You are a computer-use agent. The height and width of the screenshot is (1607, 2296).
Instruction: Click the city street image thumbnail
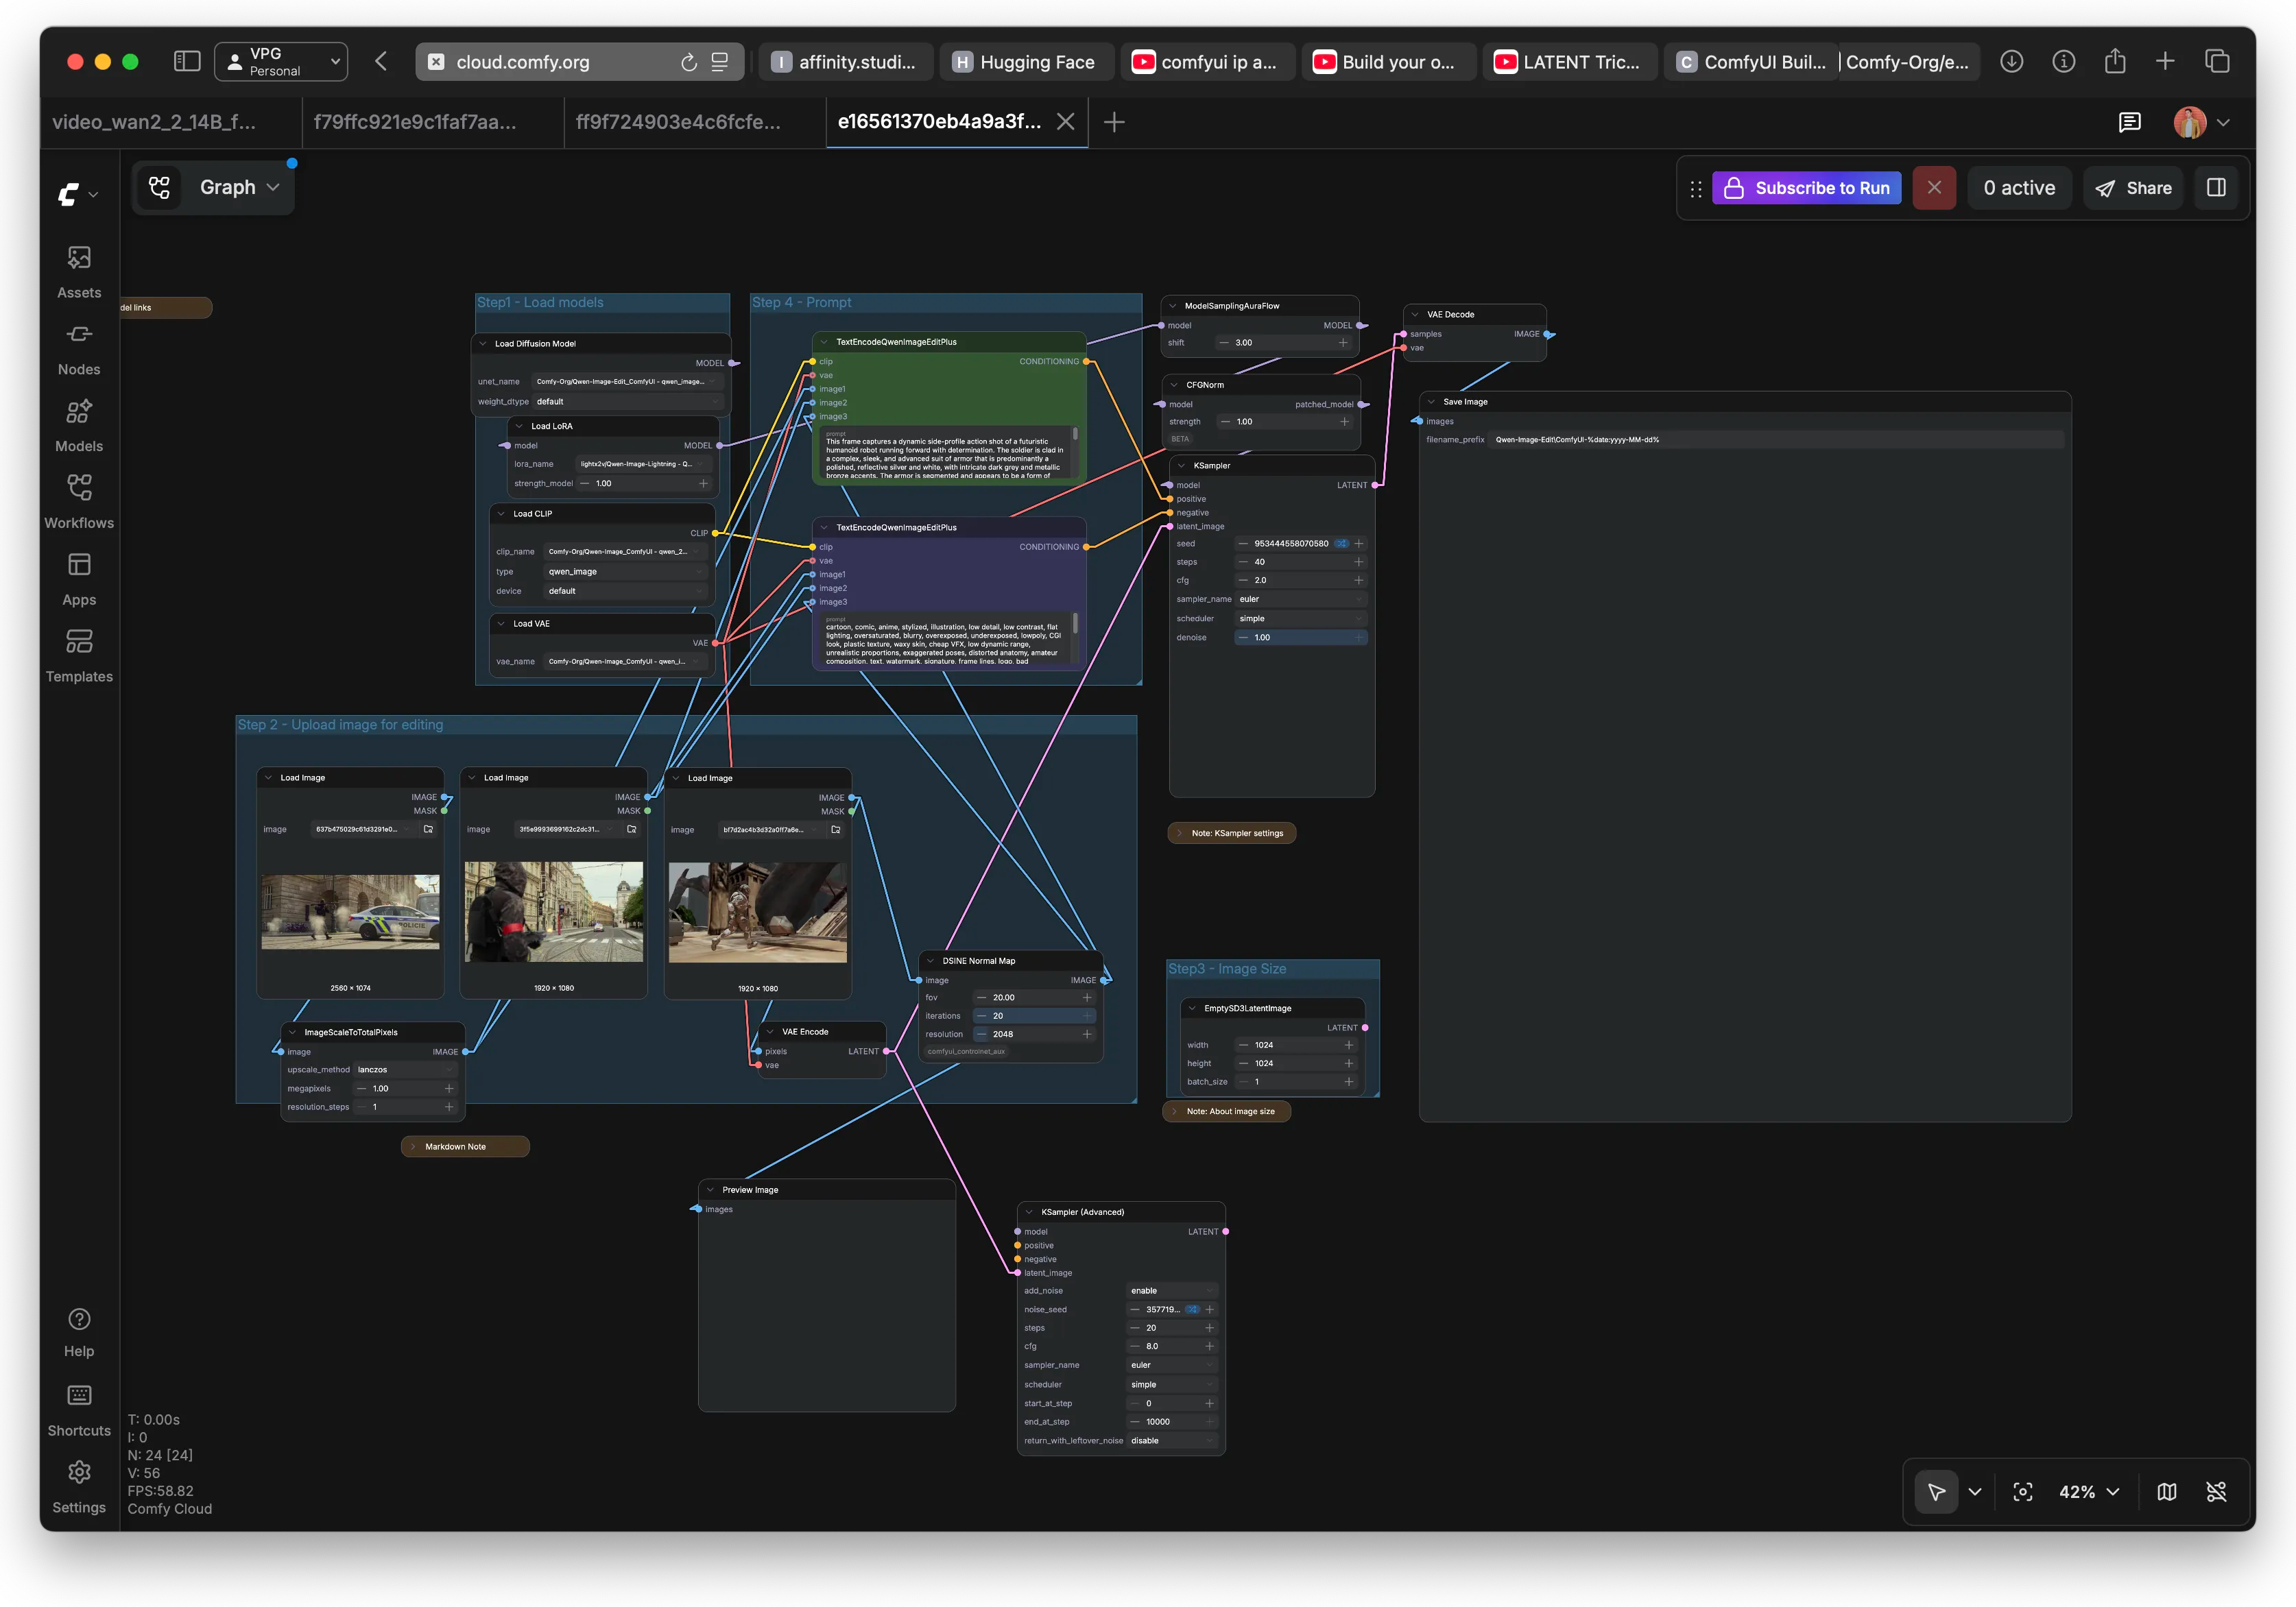click(553, 911)
